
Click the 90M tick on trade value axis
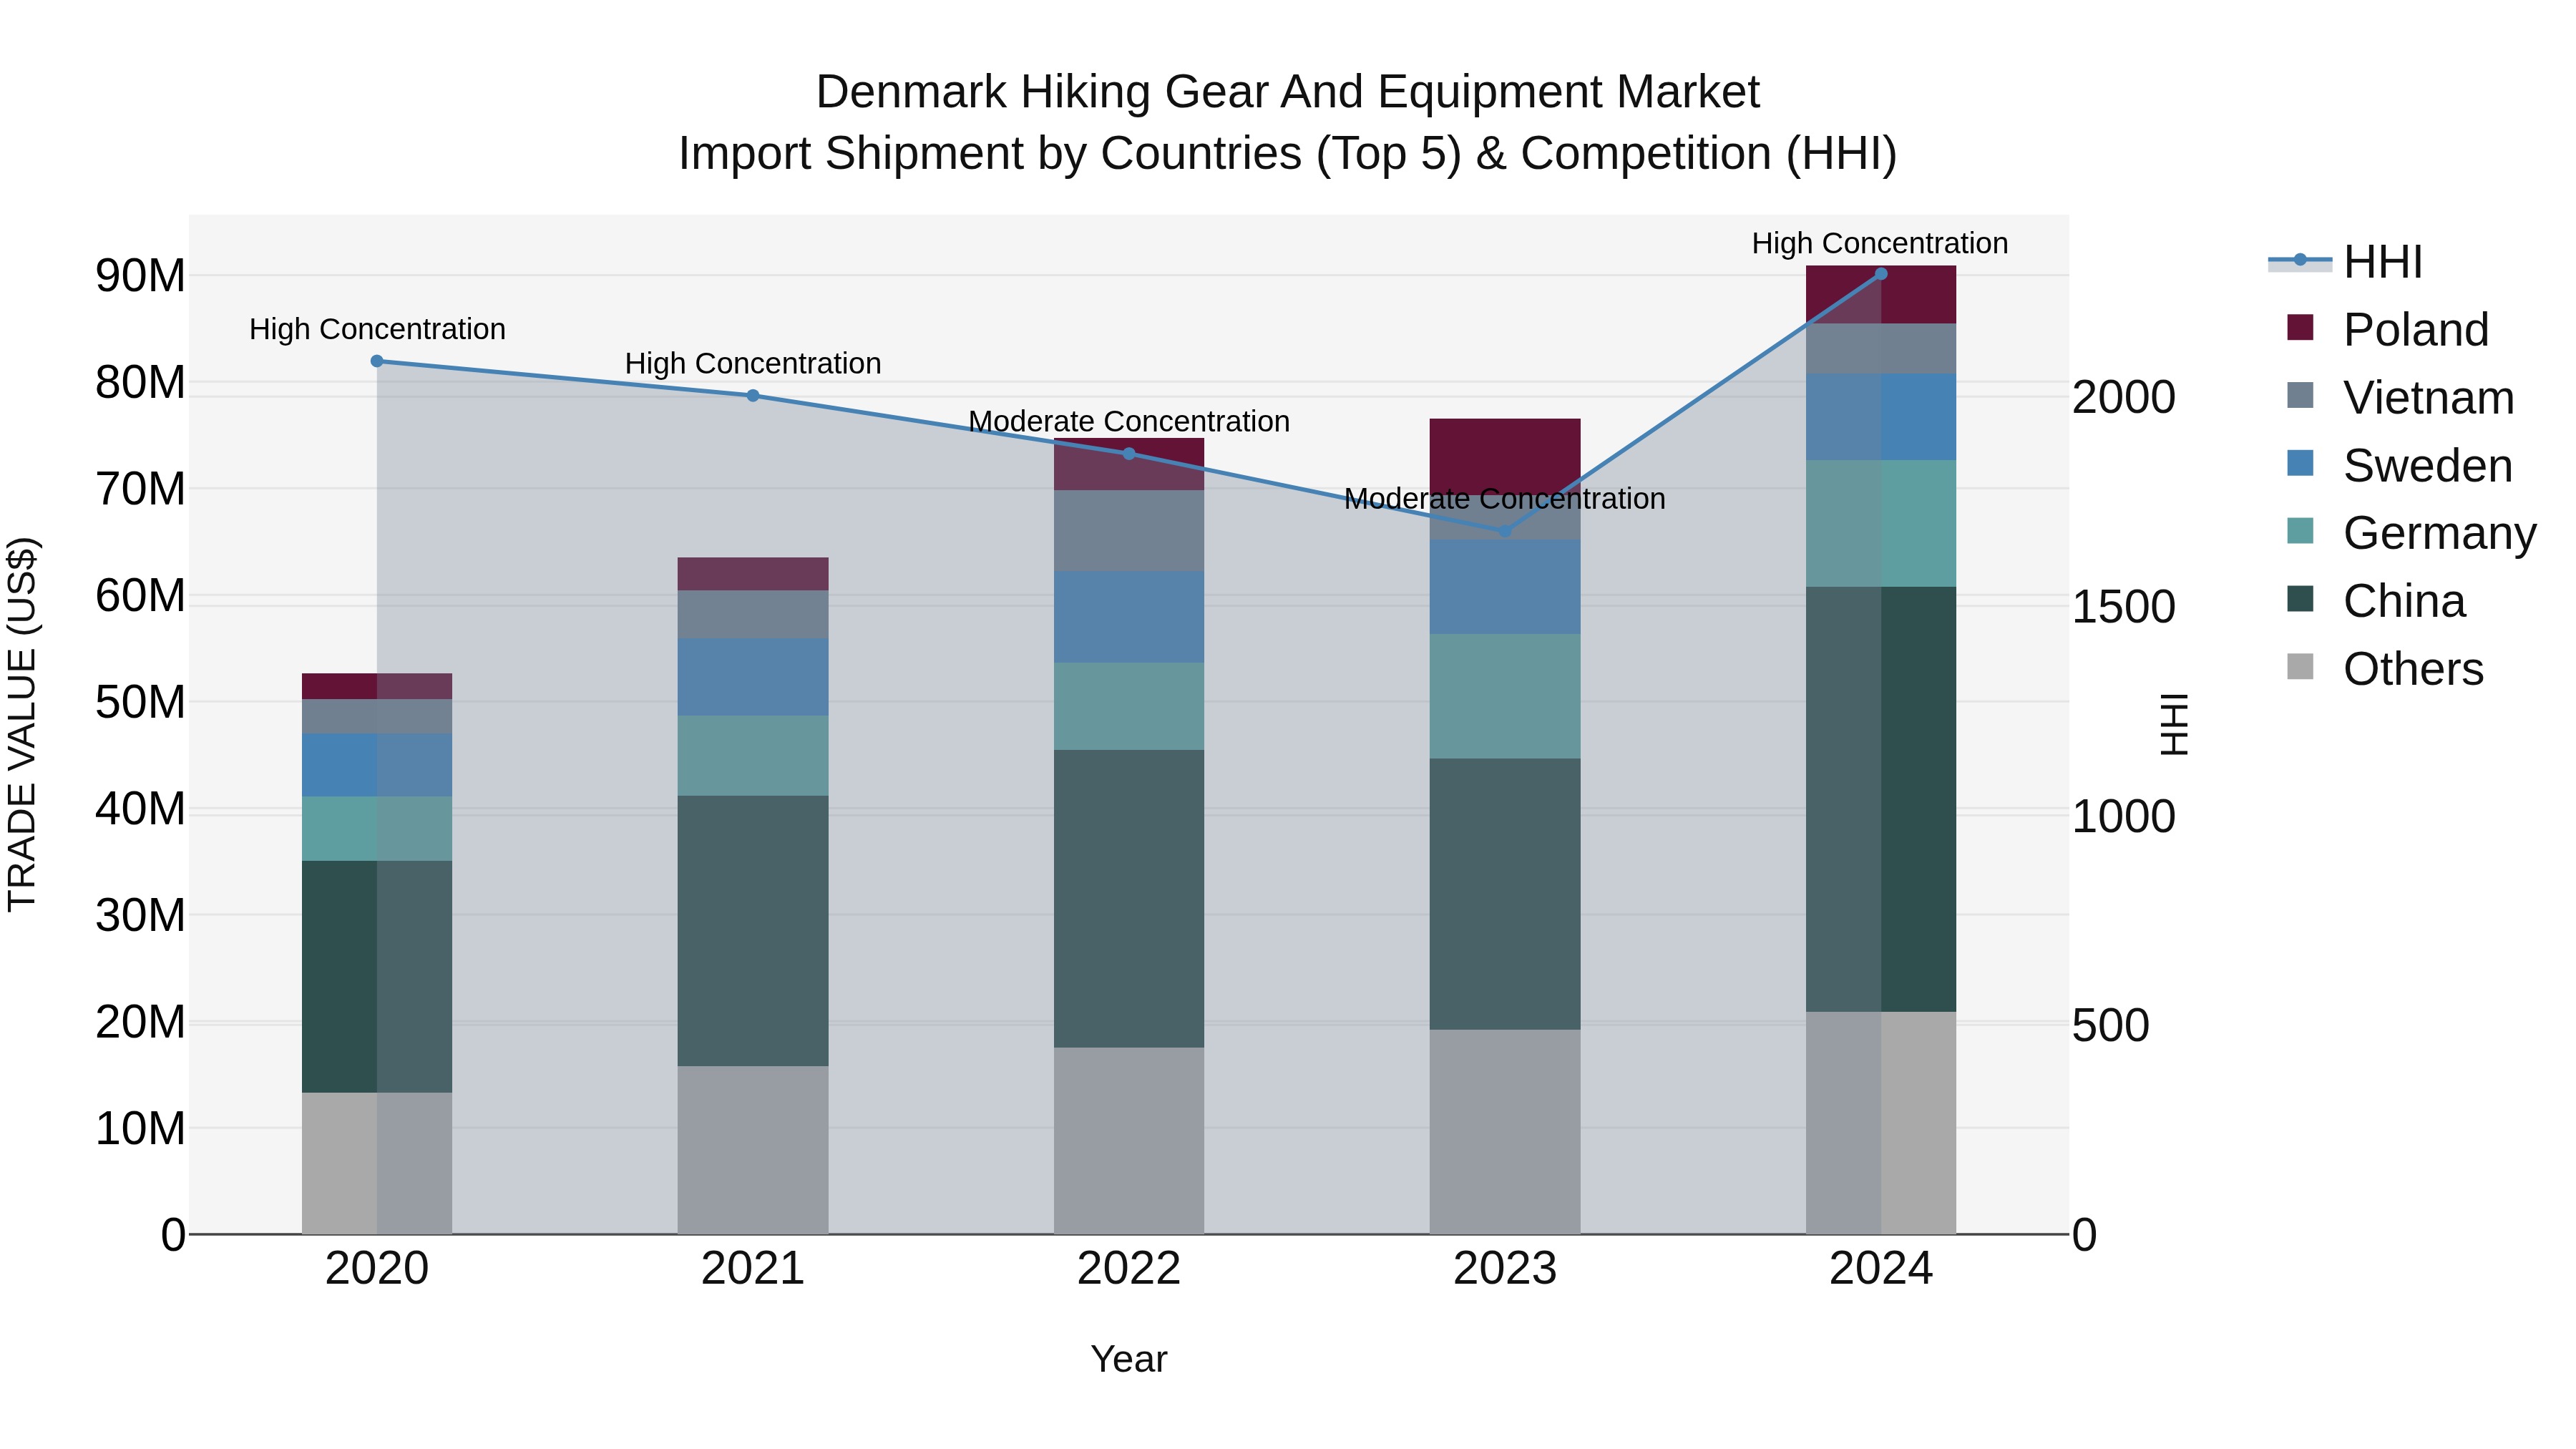tap(140, 276)
